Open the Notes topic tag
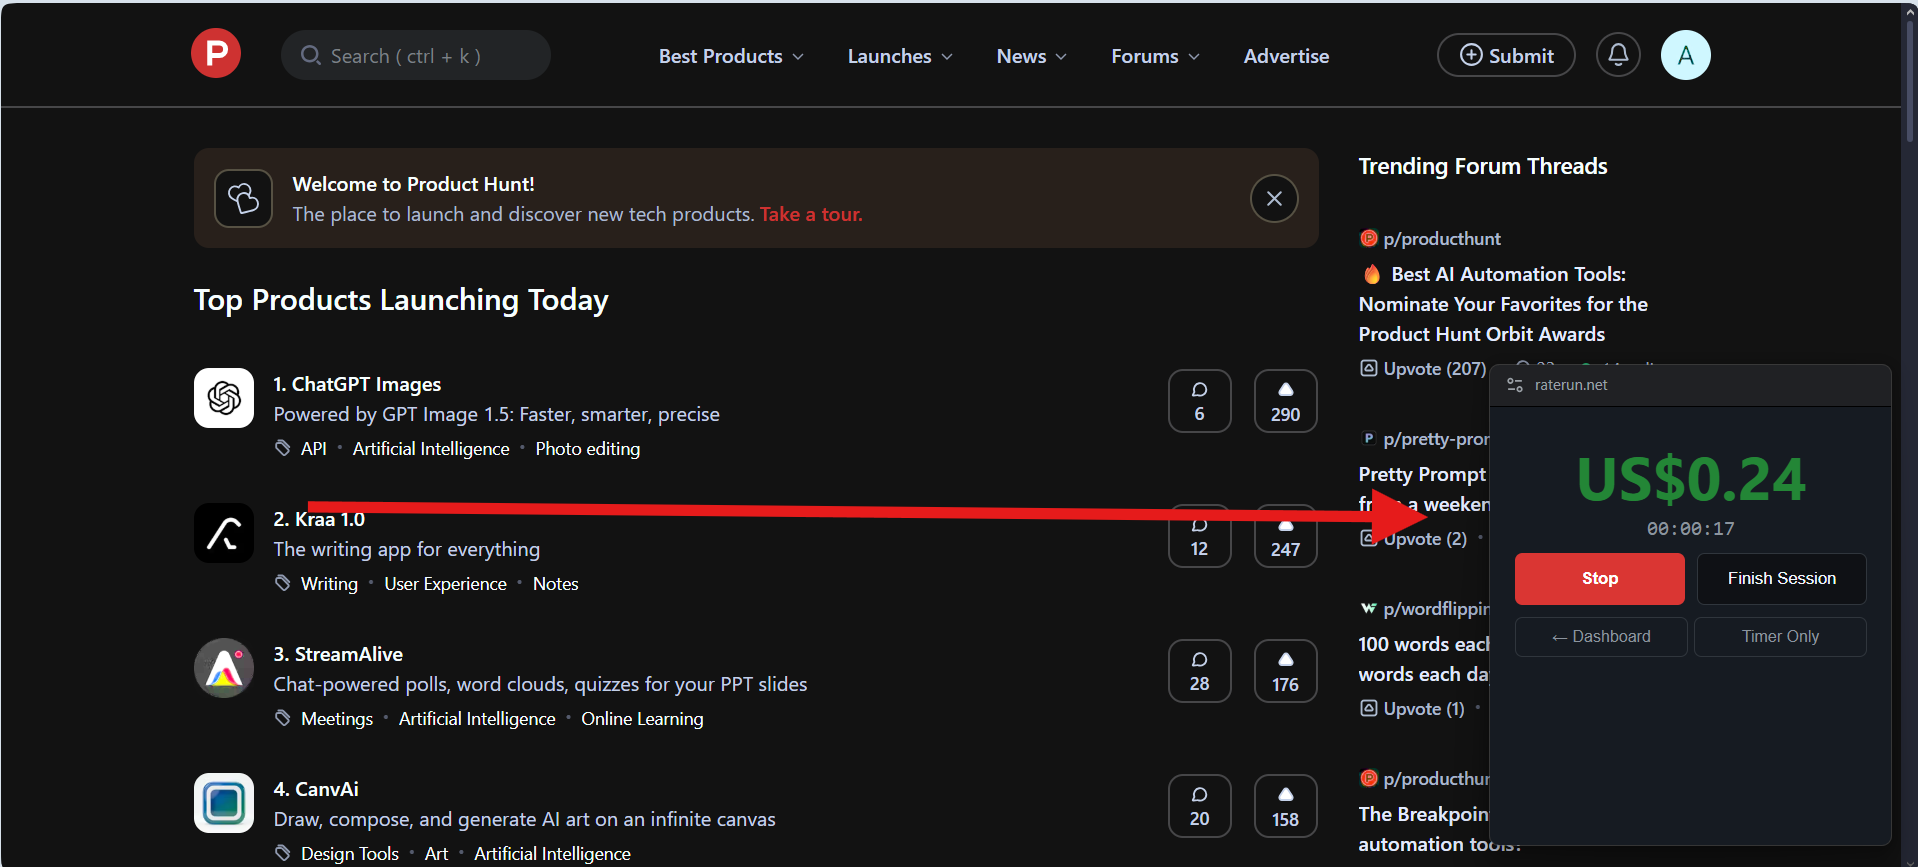1918x867 pixels. (x=556, y=584)
